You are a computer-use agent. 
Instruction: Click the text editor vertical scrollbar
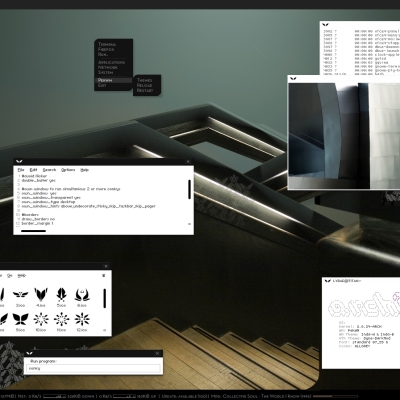pos(189,190)
